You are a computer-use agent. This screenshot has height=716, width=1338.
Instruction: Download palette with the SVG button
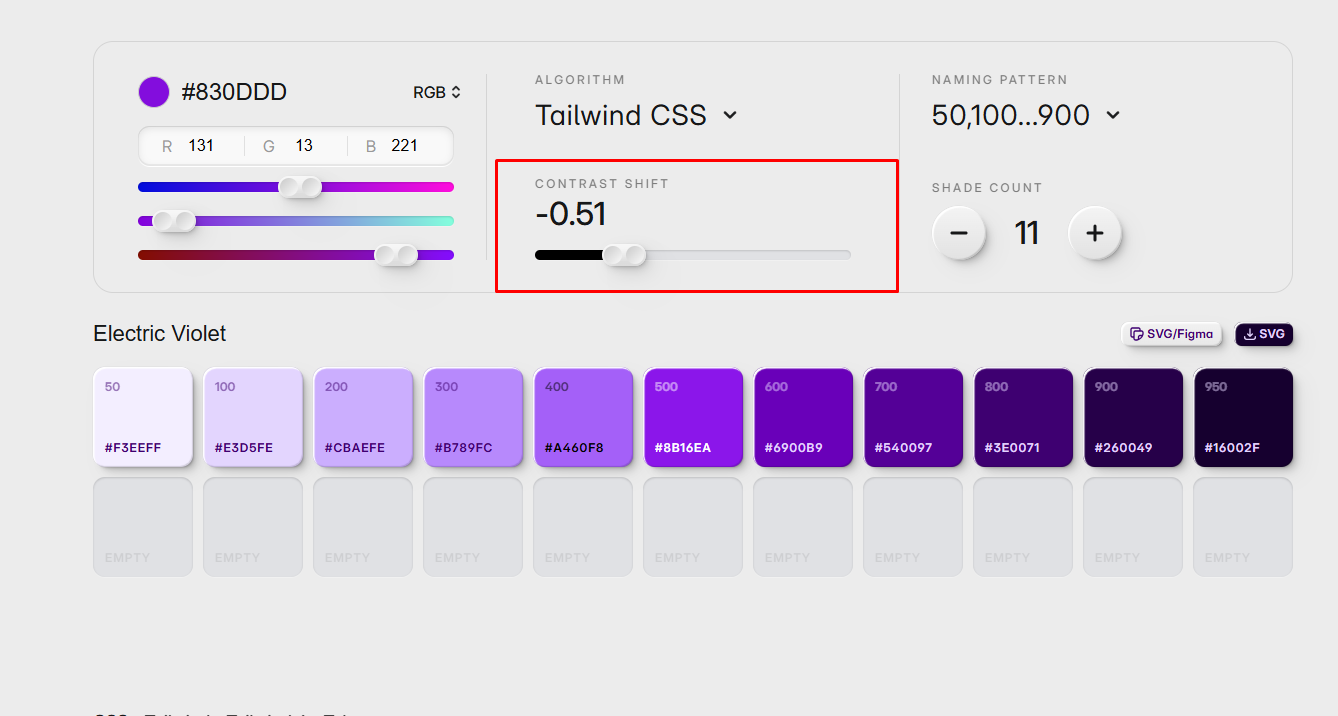pyautogui.click(x=1264, y=334)
